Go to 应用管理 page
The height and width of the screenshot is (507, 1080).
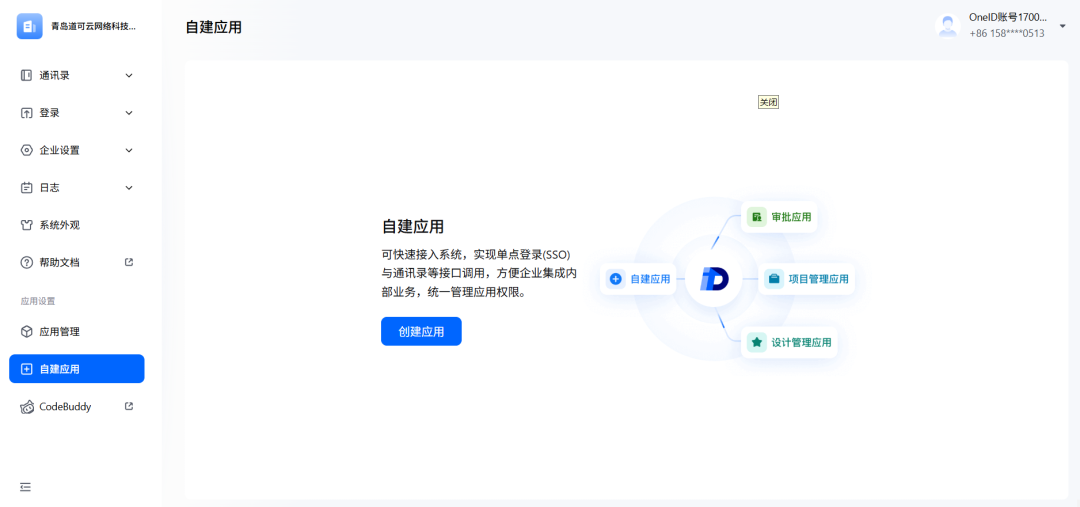point(76,331)
